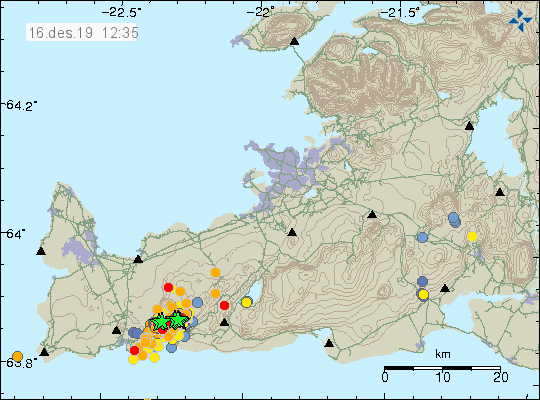
Task: Click the yellow quake dot touching the small lake
Action: [247, 302]
